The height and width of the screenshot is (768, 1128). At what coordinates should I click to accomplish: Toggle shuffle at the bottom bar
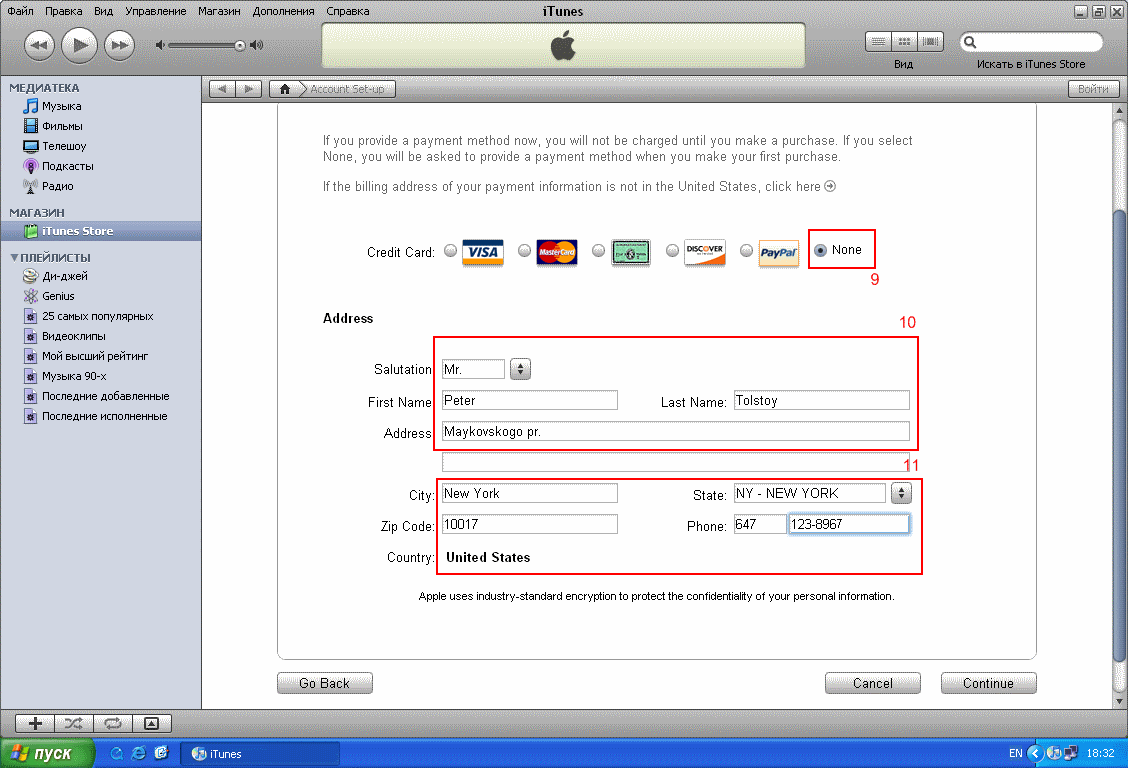point(74,723)
